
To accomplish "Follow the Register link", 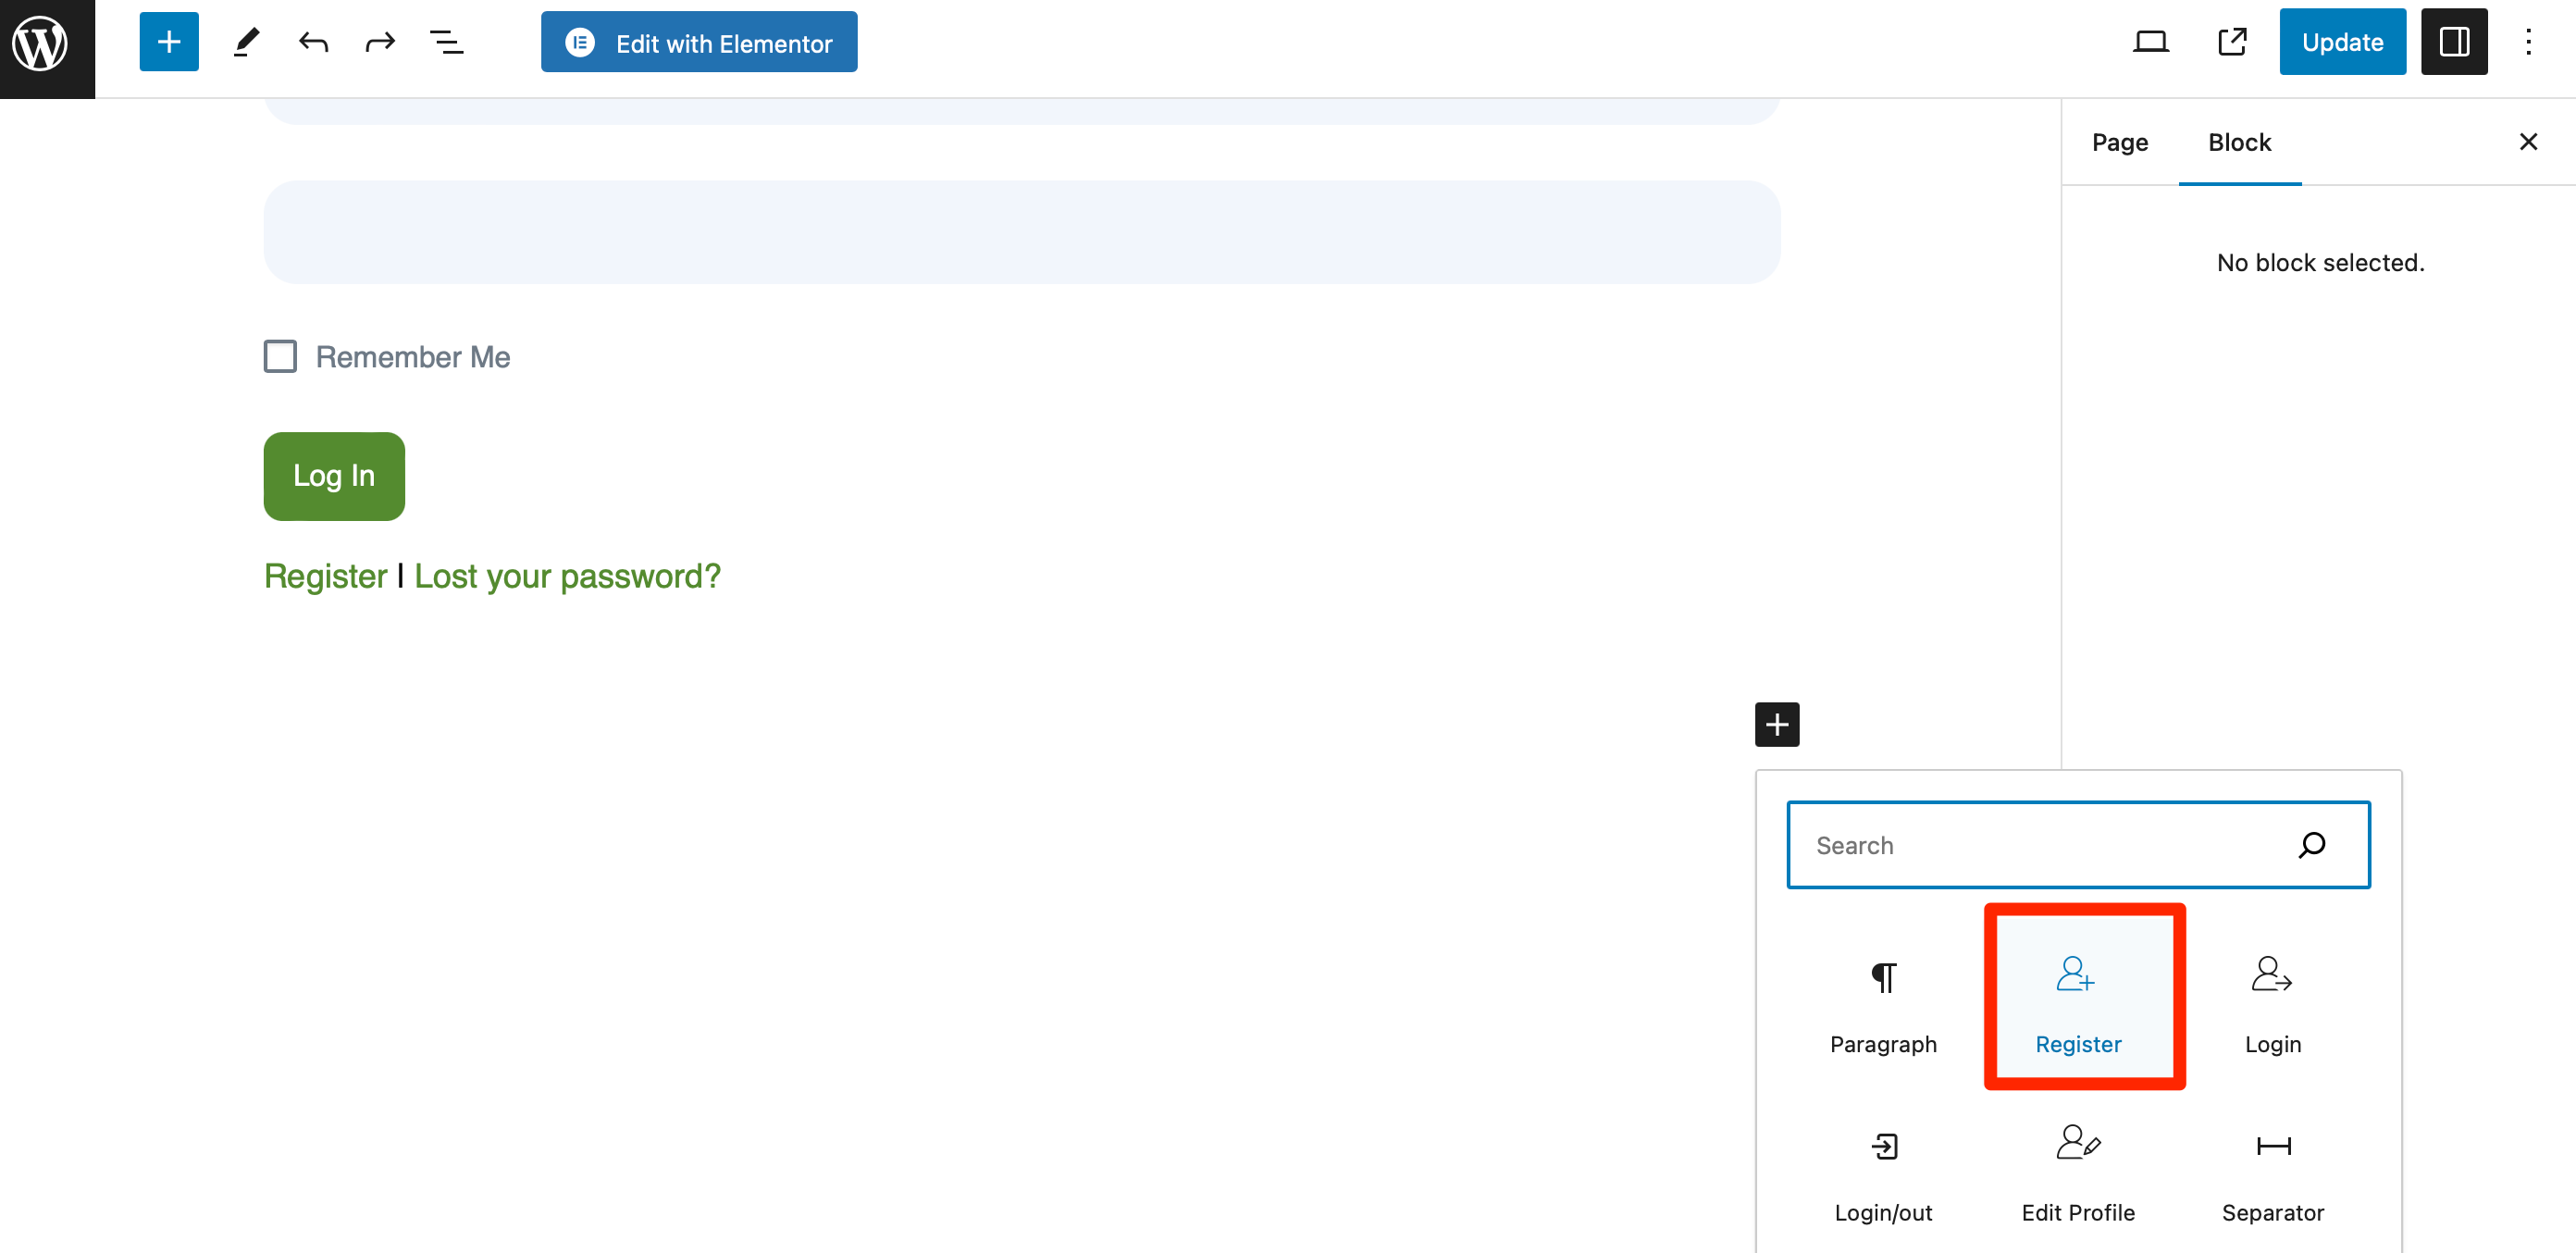I will (x=325, y=576).
